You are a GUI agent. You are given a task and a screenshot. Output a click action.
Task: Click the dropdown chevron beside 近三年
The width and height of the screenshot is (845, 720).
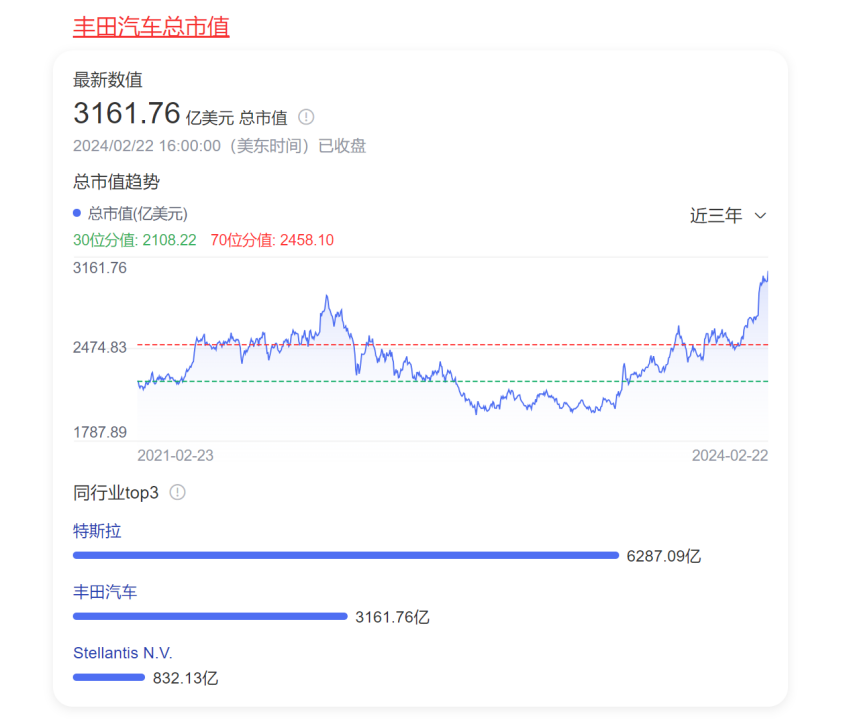coord(760,216)
